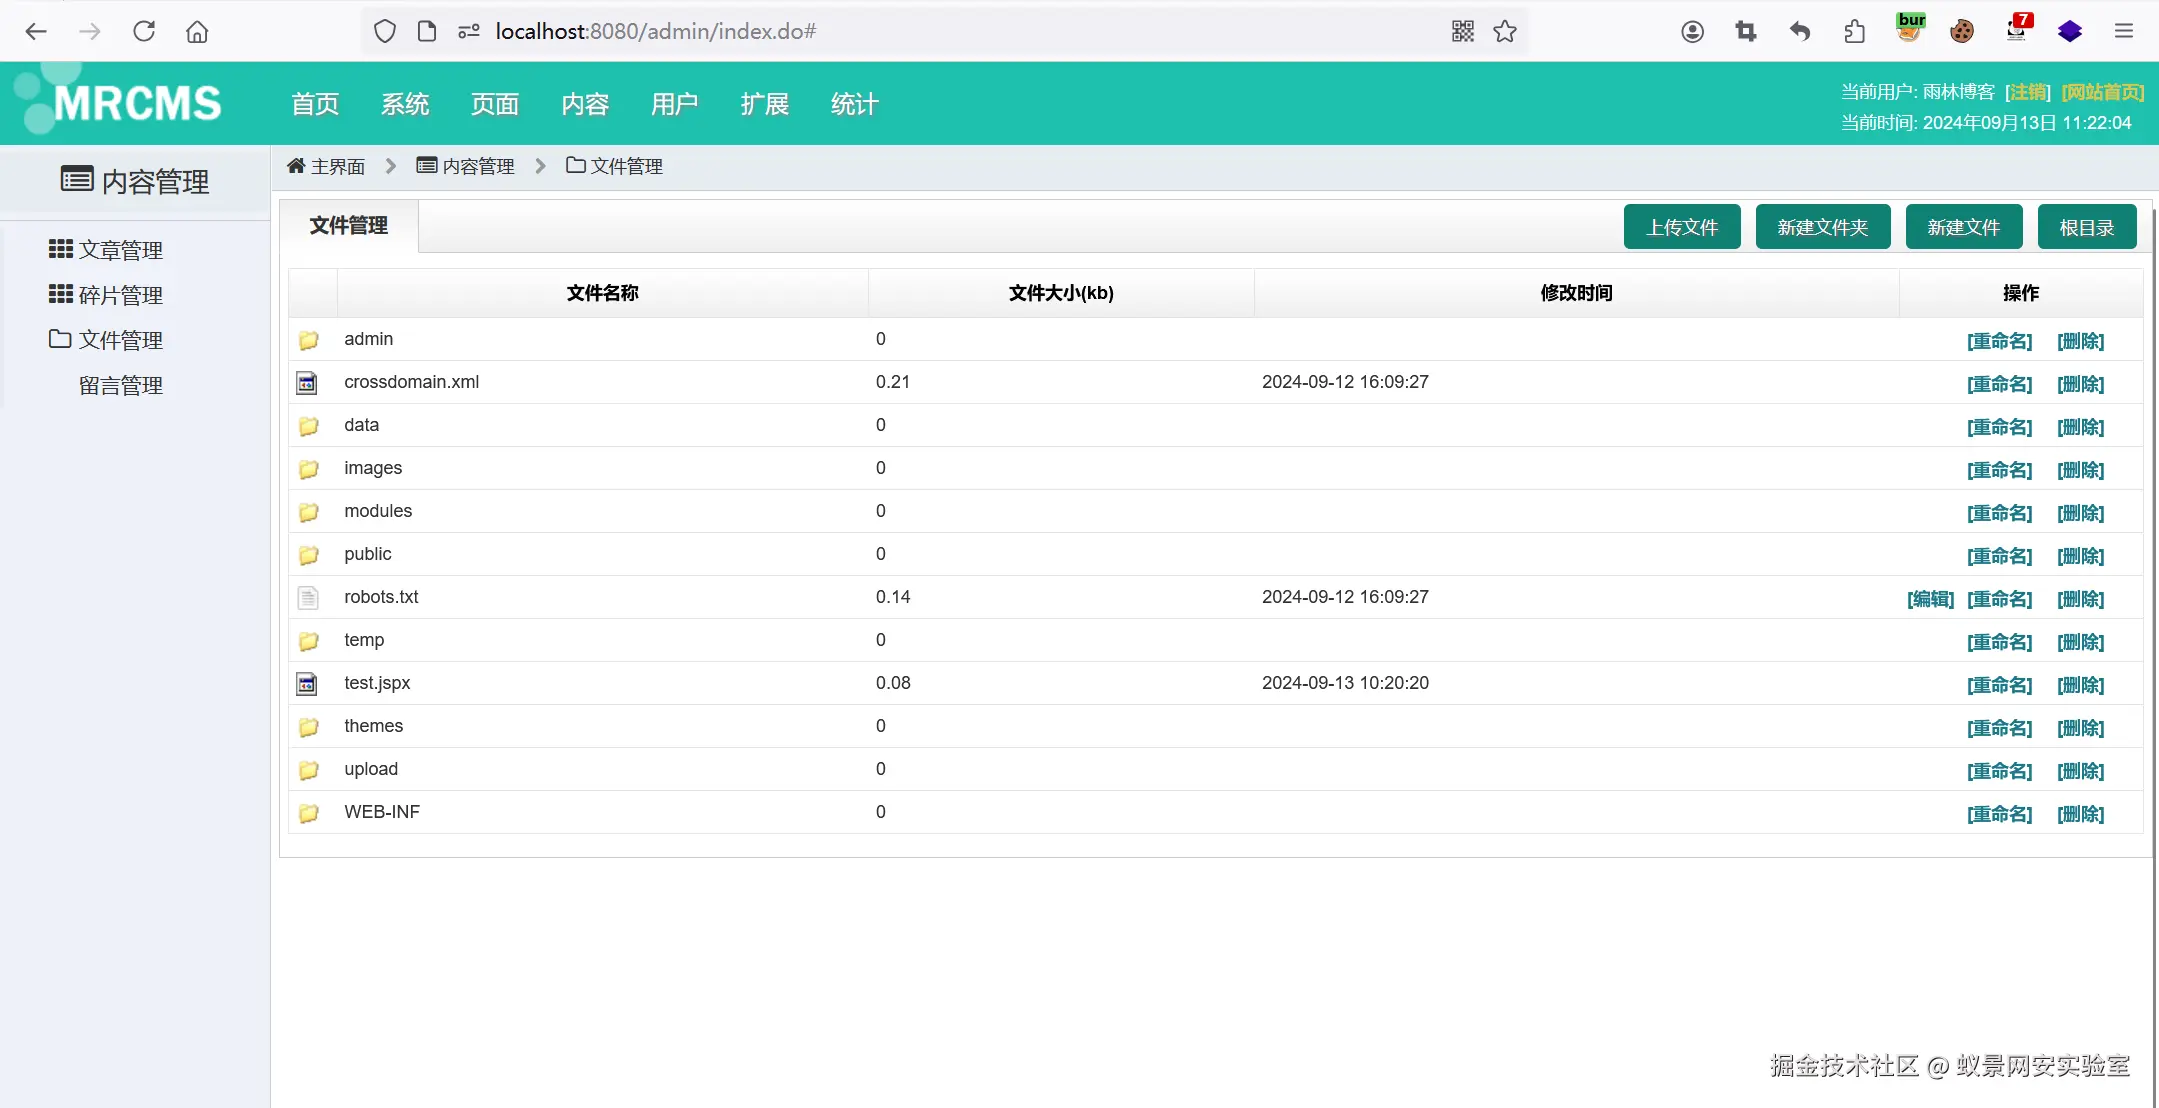Click the admin folder icon
This screenshot has height=1108, width=2159.
(x=308, y=340)
